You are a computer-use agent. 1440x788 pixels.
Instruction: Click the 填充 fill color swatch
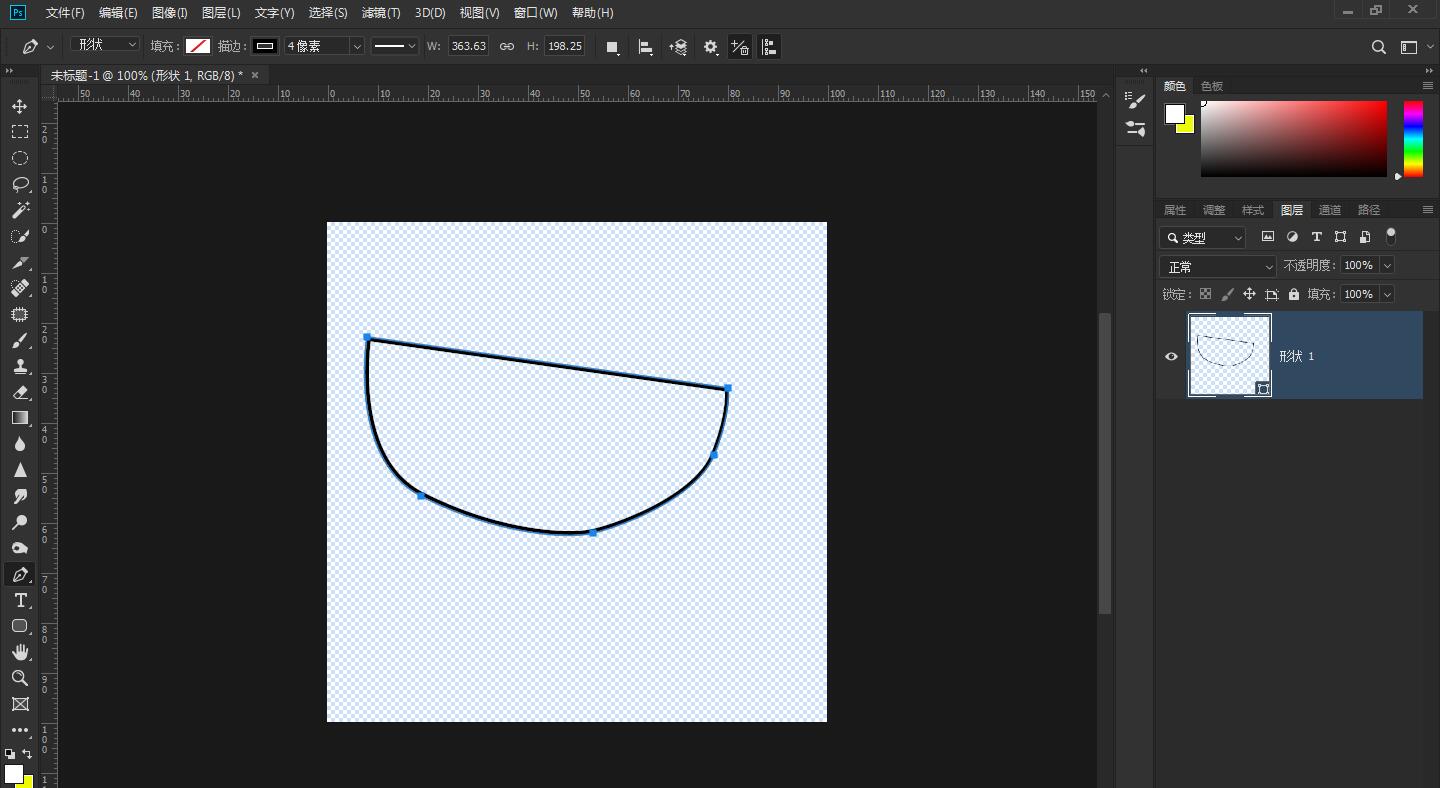[x=198, y=46]
